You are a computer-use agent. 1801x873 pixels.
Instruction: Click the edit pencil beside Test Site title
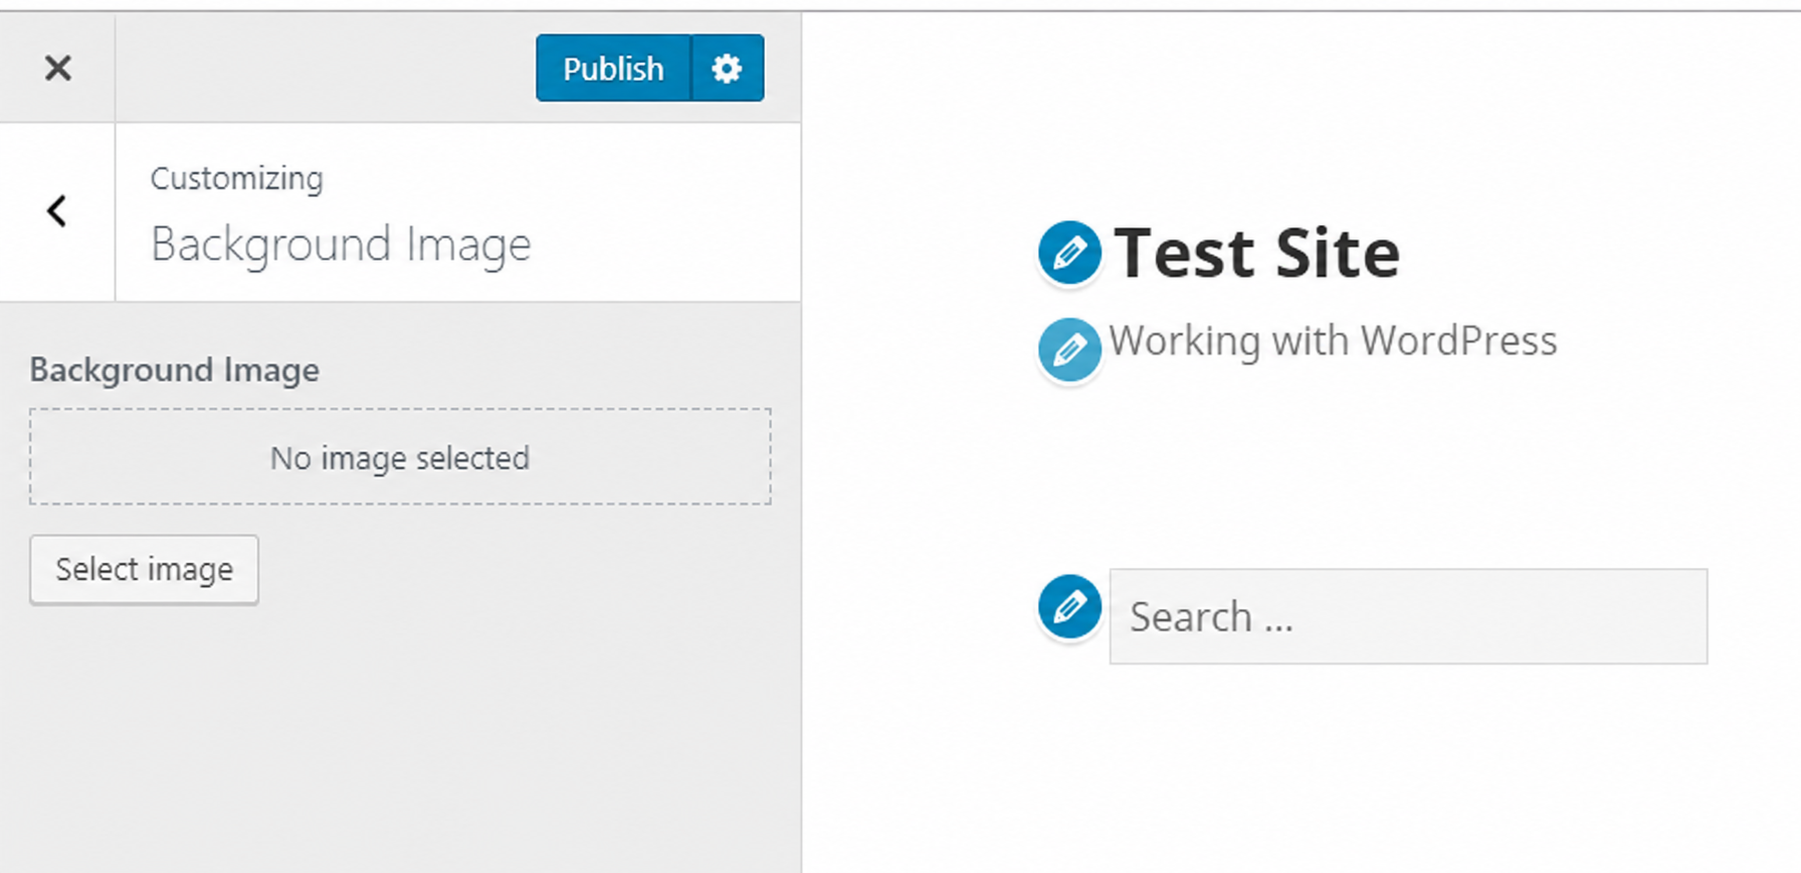pyautogui.click(x=1069, y=252)
